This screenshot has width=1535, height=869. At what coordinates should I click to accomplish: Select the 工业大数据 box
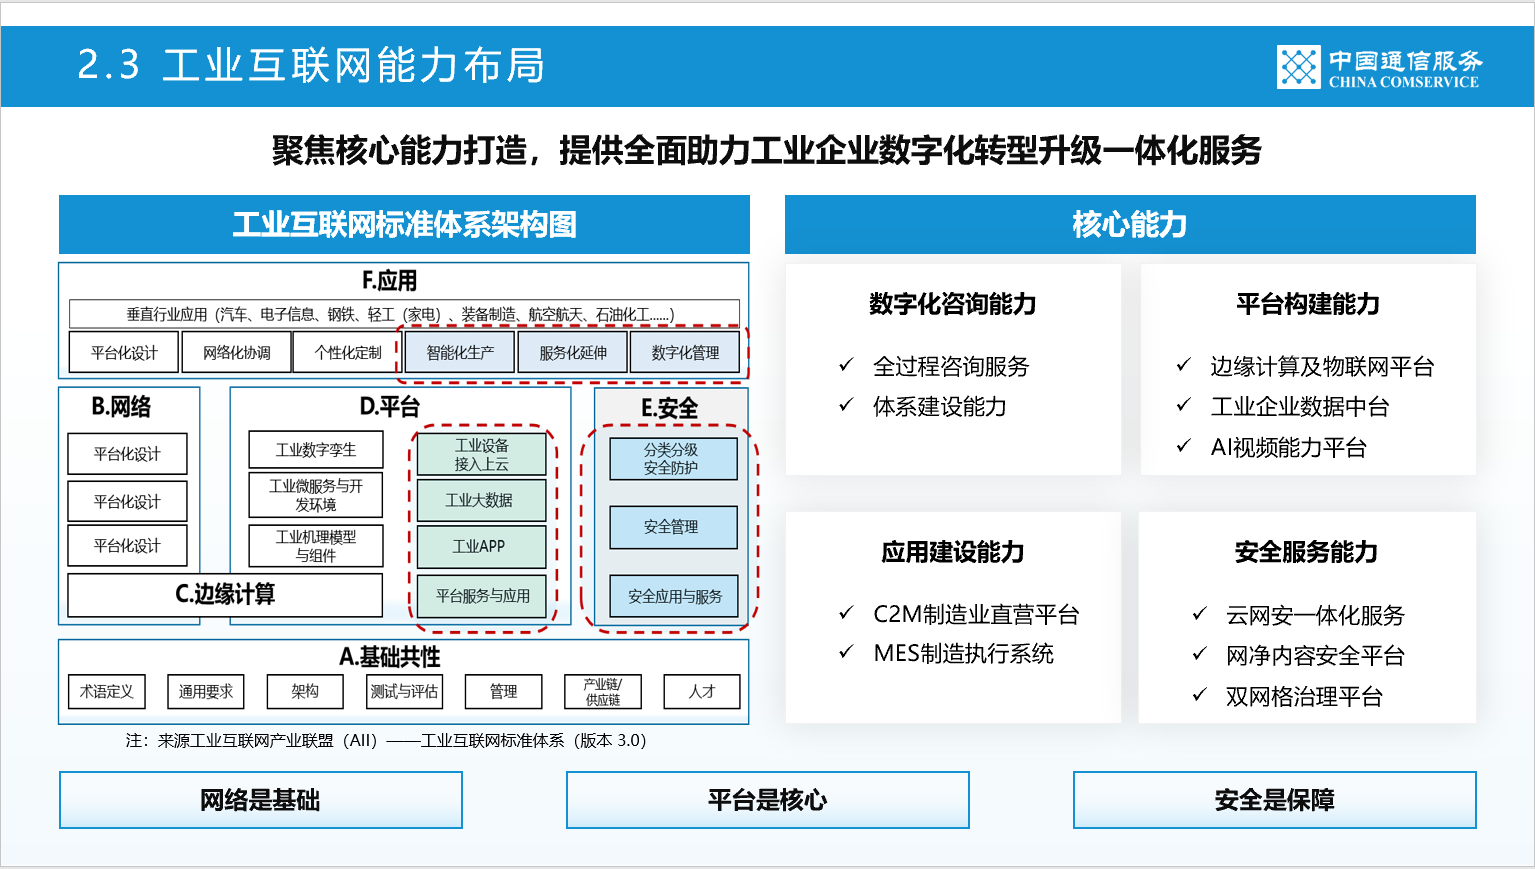(x=481, y=500)
